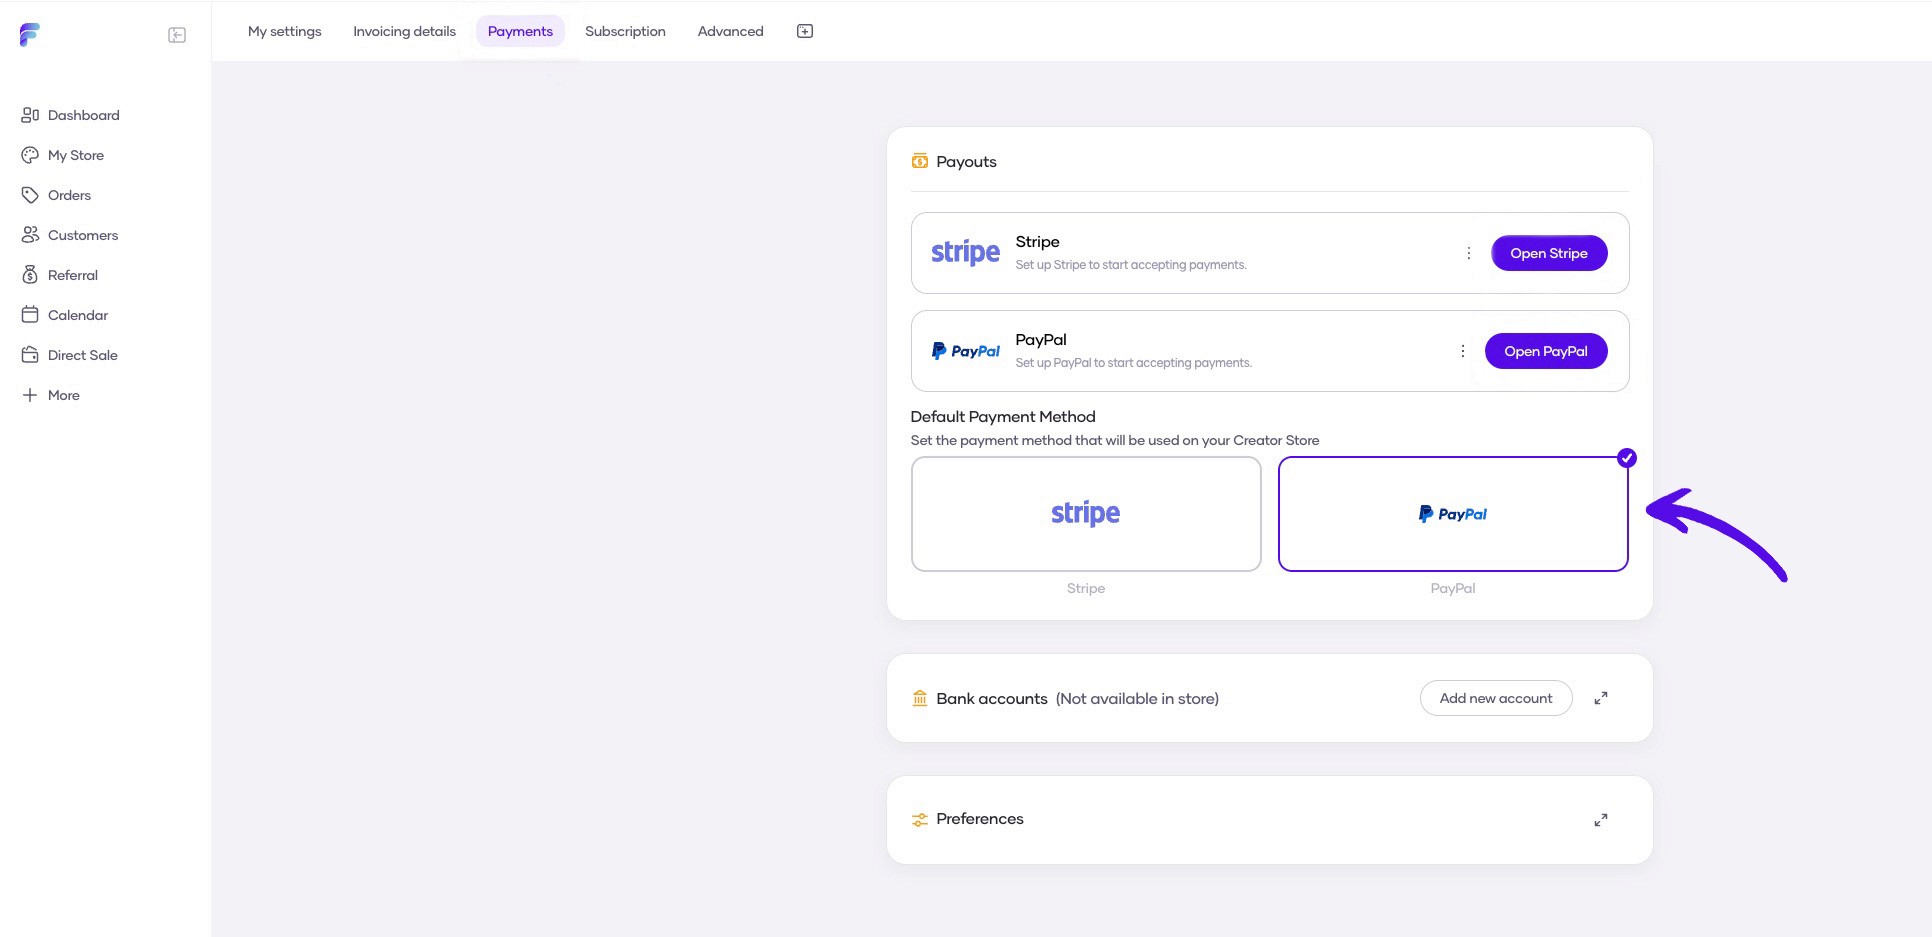Image resolution: width=1932 pixels, height=937 pixels.
Task: Open PayPal row three-dot options menu
Action: 1462,351
